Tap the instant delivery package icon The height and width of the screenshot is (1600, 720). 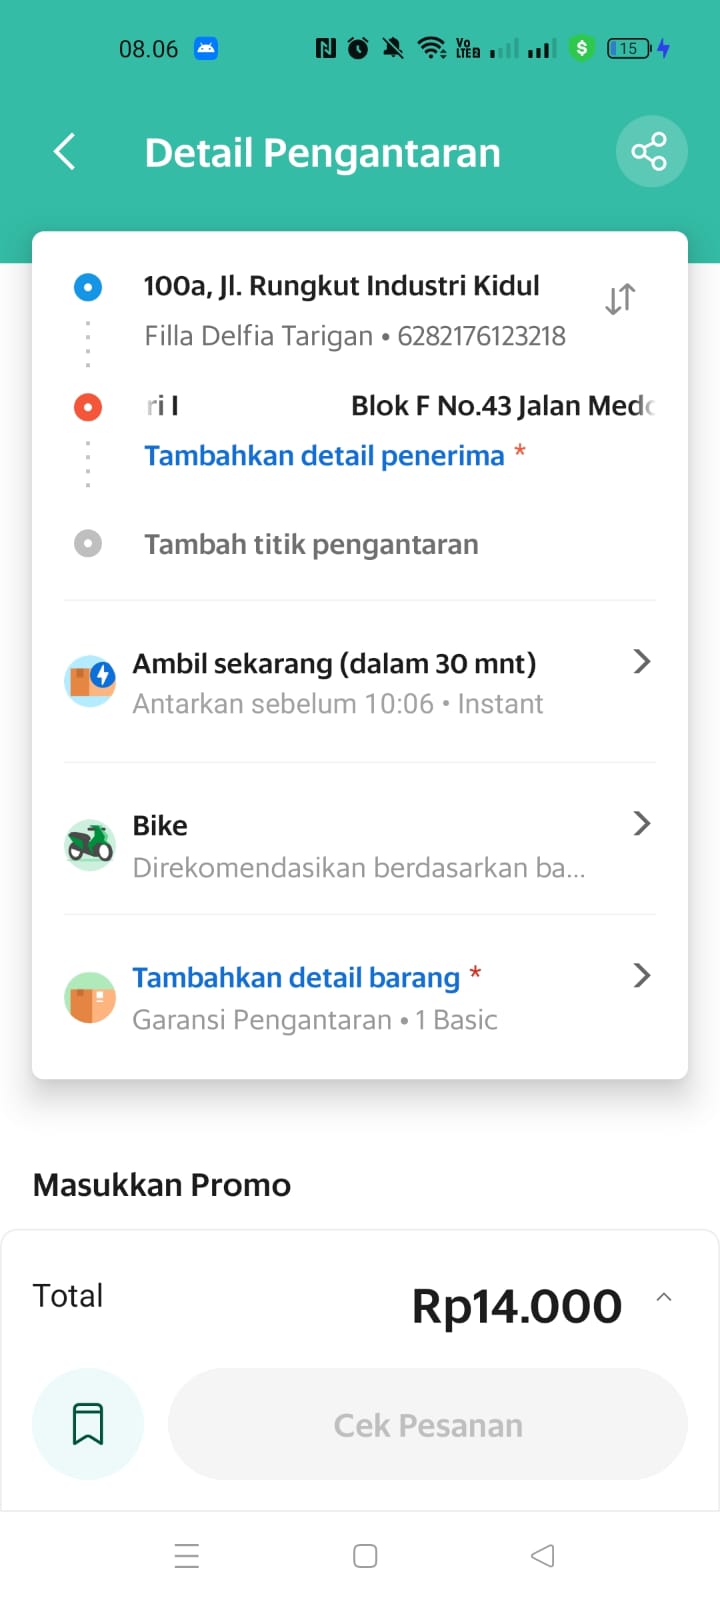[x=90, y=681]
